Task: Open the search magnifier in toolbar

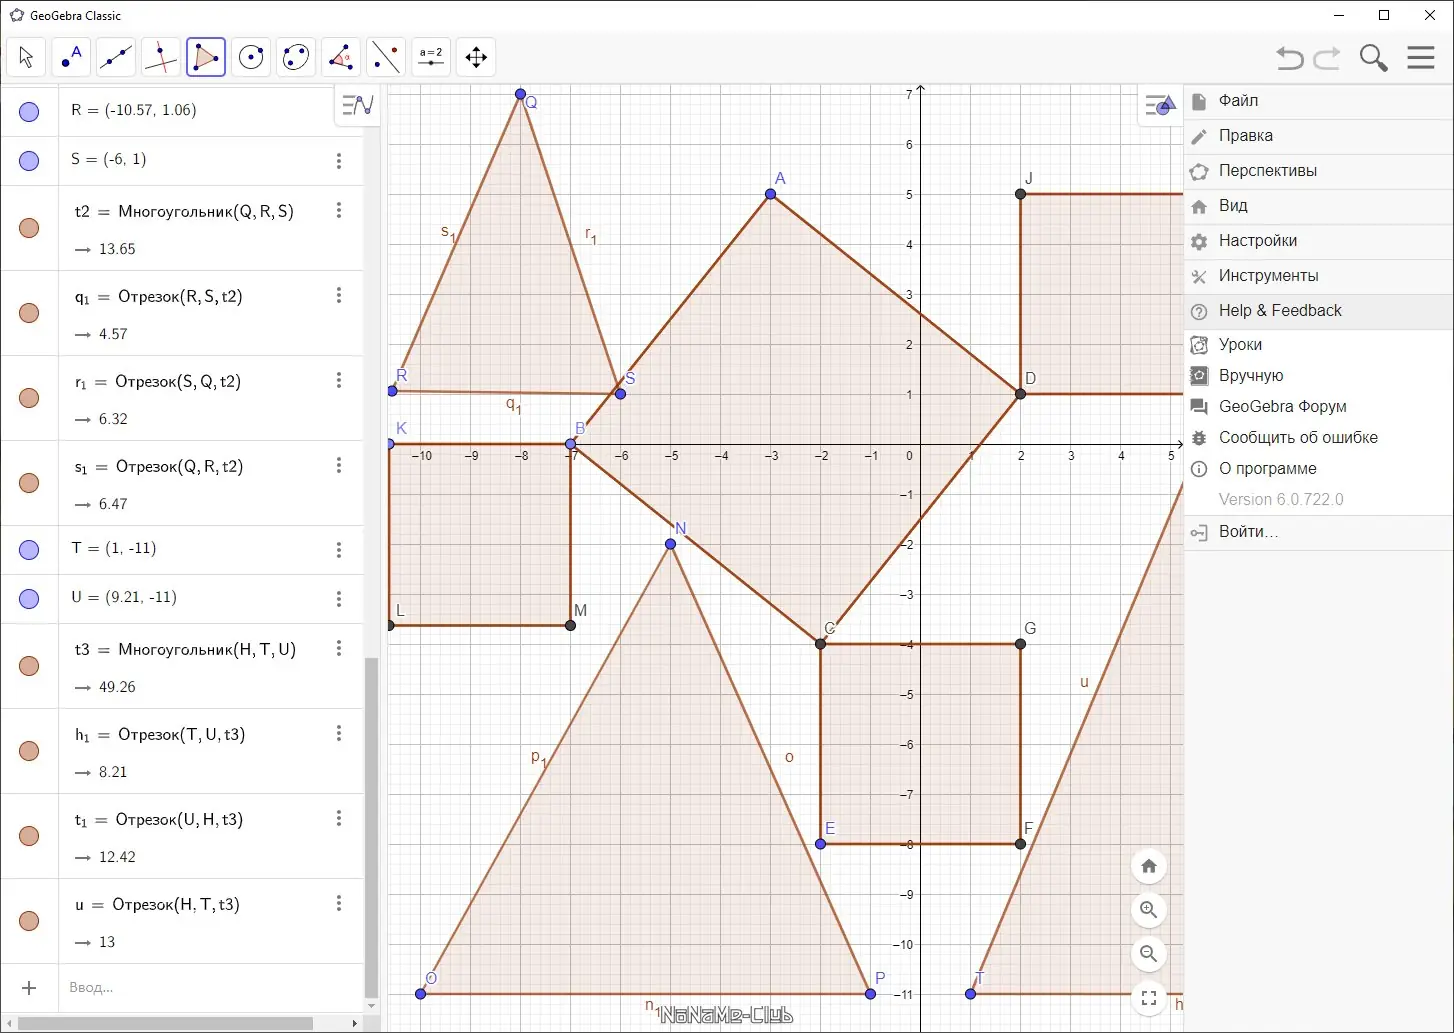Action: (x=1374, y=58)
